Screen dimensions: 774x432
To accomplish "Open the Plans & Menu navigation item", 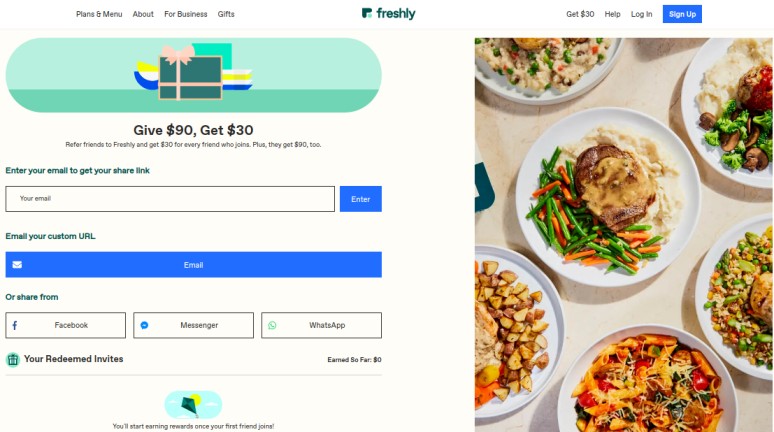I will click(99, 14).
